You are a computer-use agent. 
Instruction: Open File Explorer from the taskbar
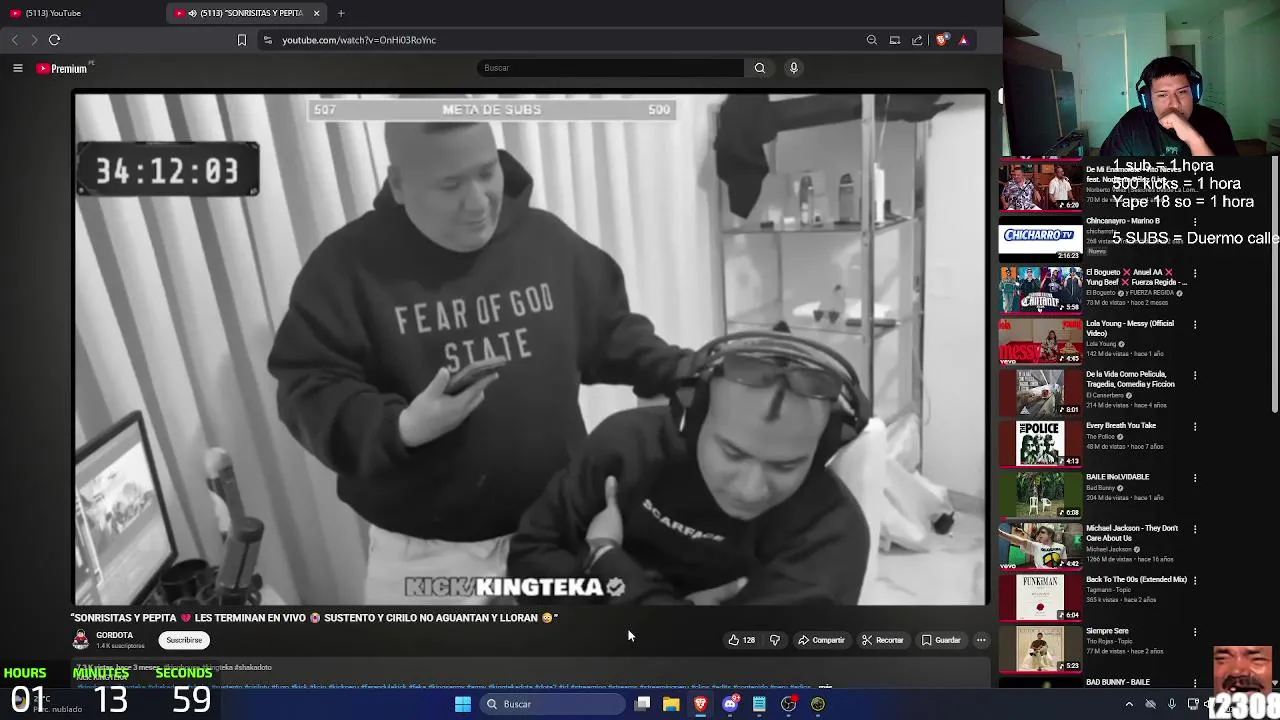point(671,704)
